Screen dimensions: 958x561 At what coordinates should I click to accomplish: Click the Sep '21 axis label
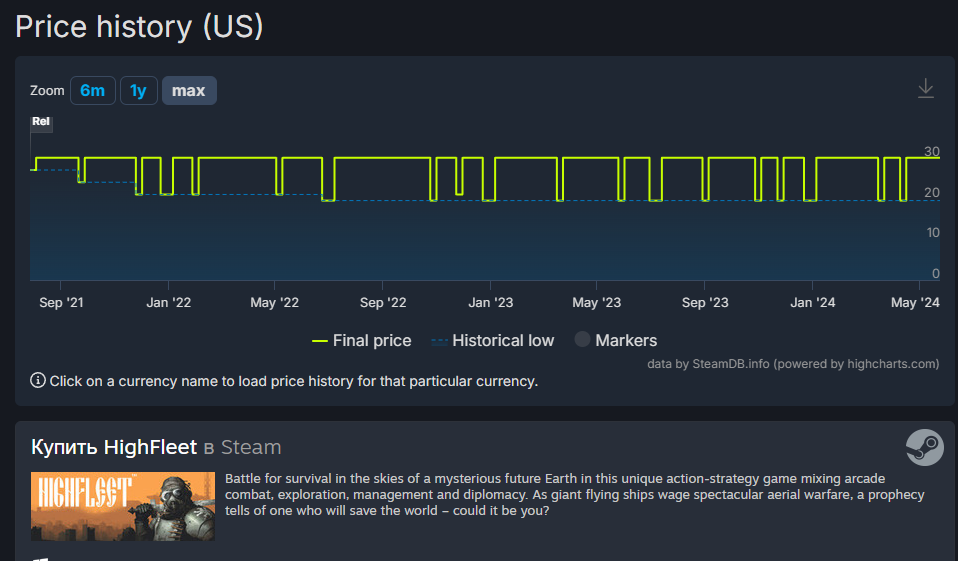pyautogui.click(x=62, y=302)
